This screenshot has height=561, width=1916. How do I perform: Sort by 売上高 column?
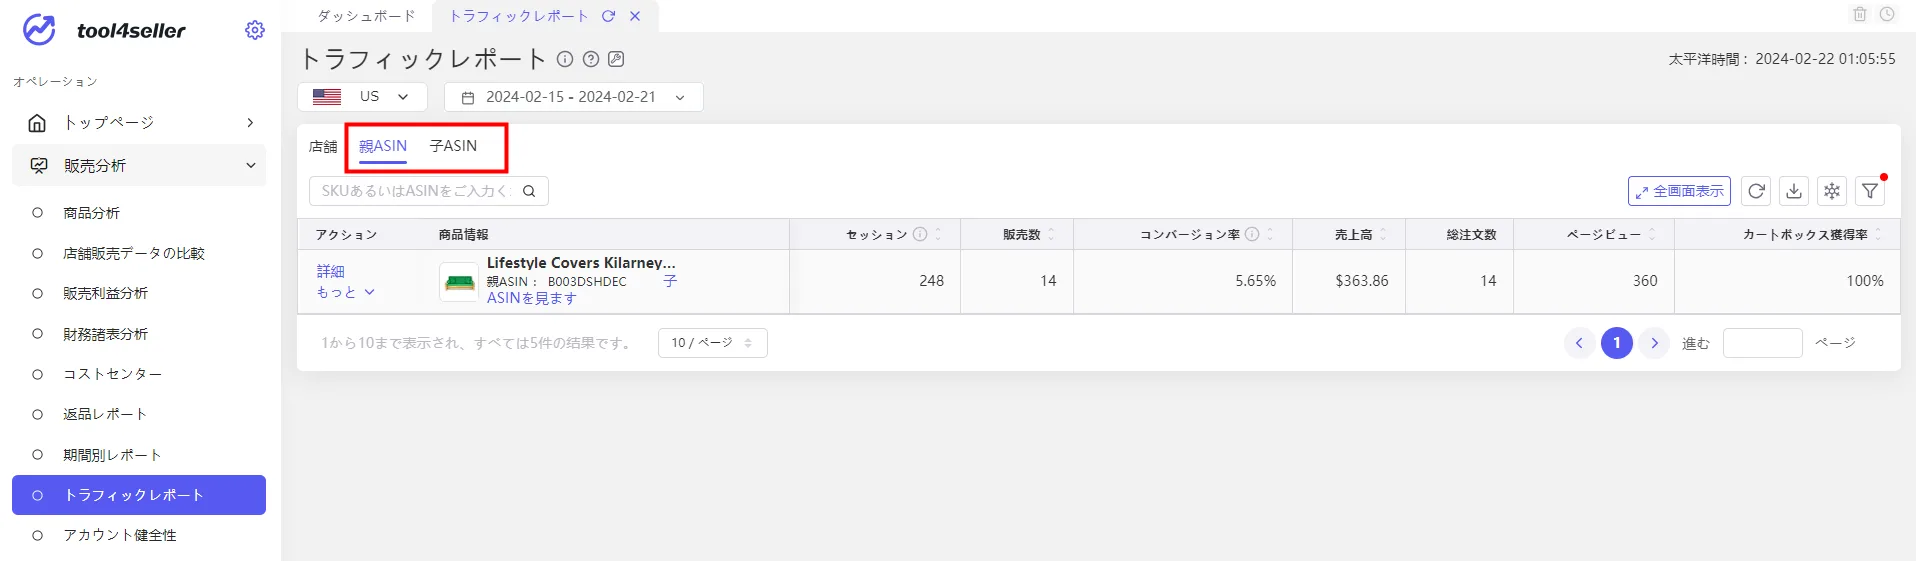pos(1383,234)
